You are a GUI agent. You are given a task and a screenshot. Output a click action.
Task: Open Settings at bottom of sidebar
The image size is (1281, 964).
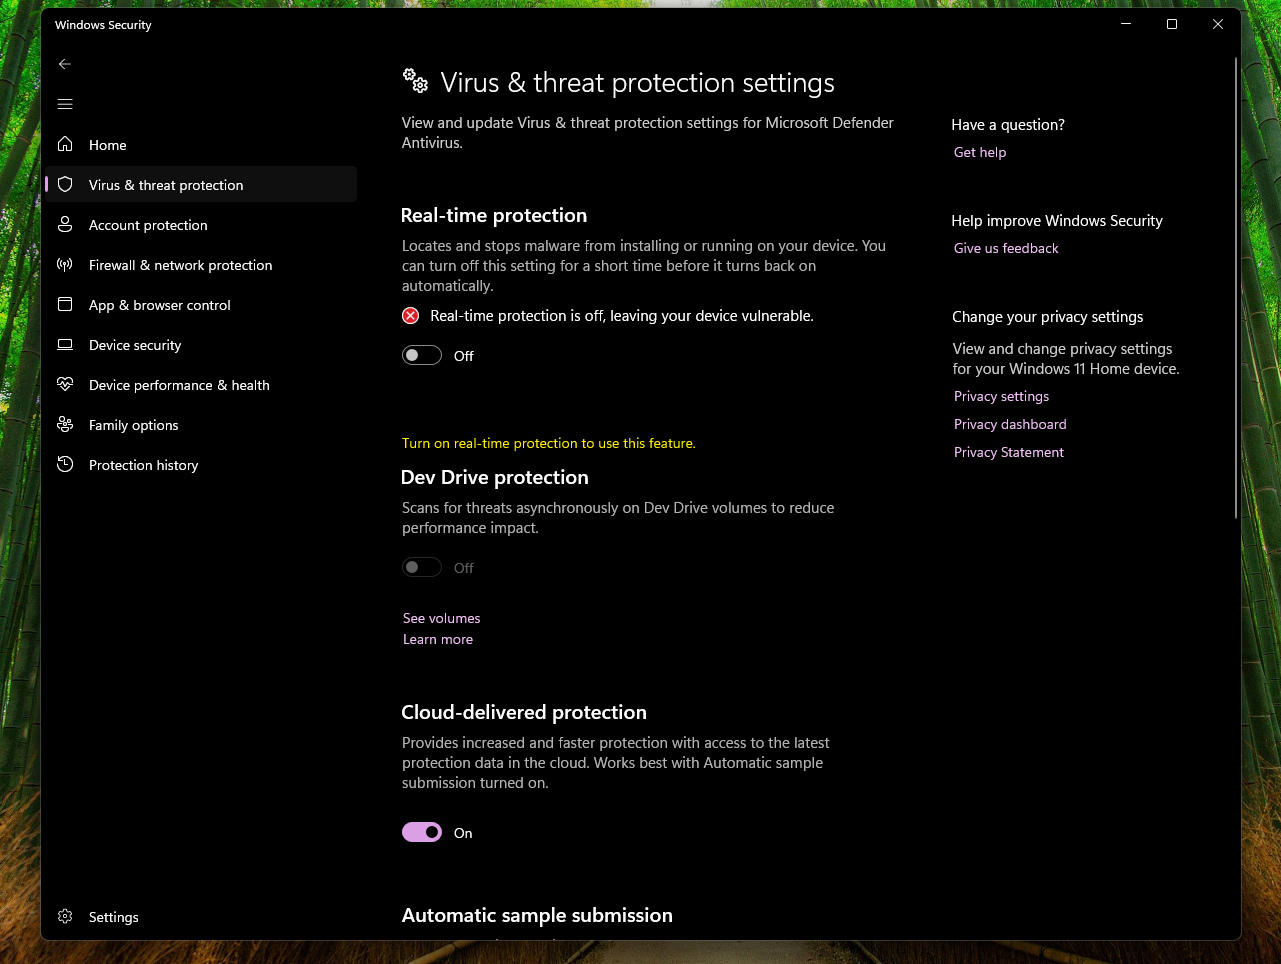[113, 917]
